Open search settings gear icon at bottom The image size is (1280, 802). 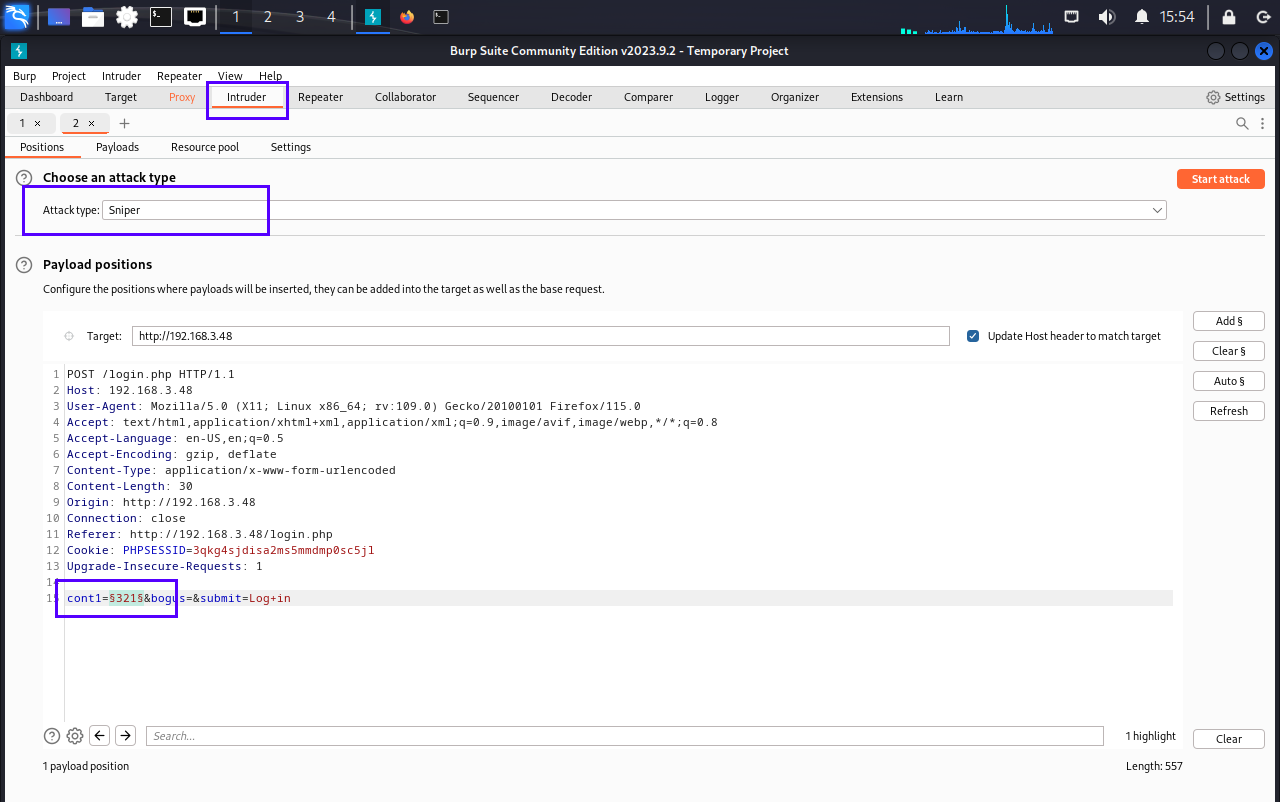pos(75,736)
